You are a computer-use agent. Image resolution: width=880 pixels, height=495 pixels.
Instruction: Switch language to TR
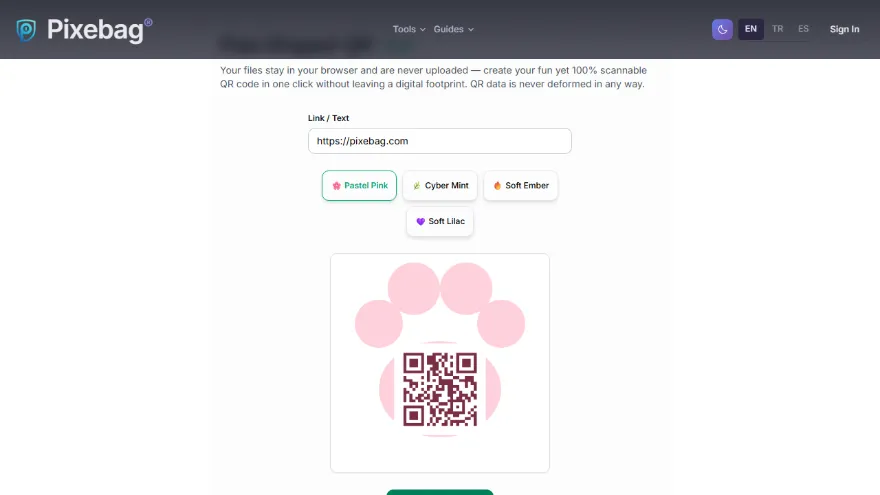(x=777, y=29)
